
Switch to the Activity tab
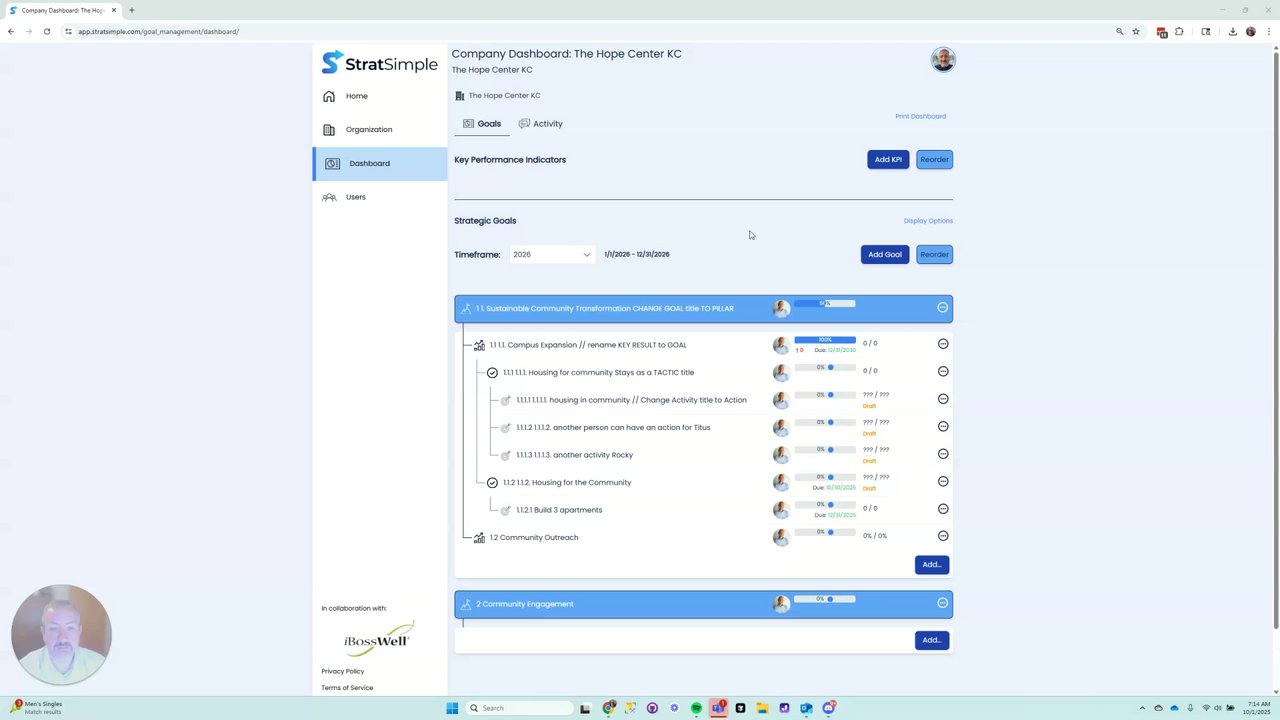coord(540,124)
